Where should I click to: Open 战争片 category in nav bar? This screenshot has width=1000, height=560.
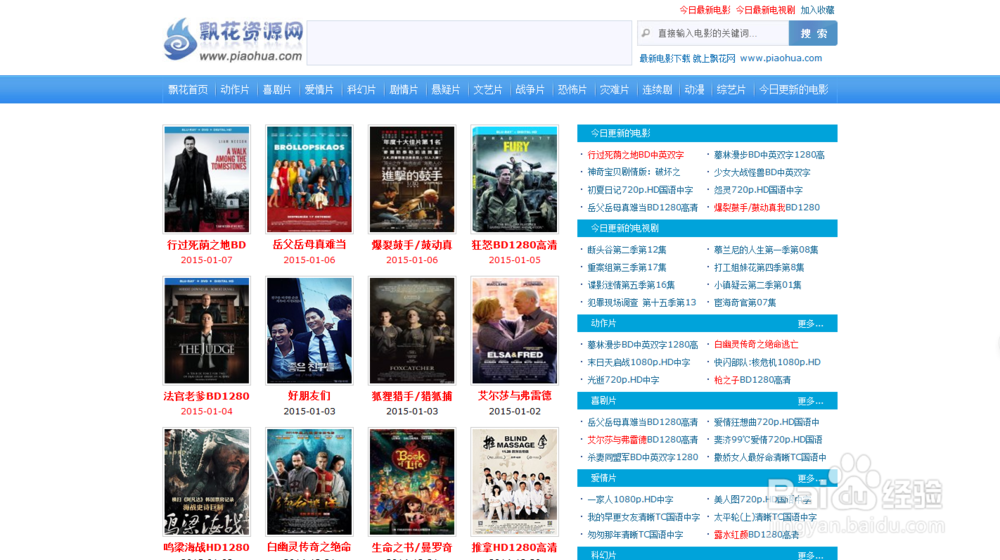pos(530,90)
